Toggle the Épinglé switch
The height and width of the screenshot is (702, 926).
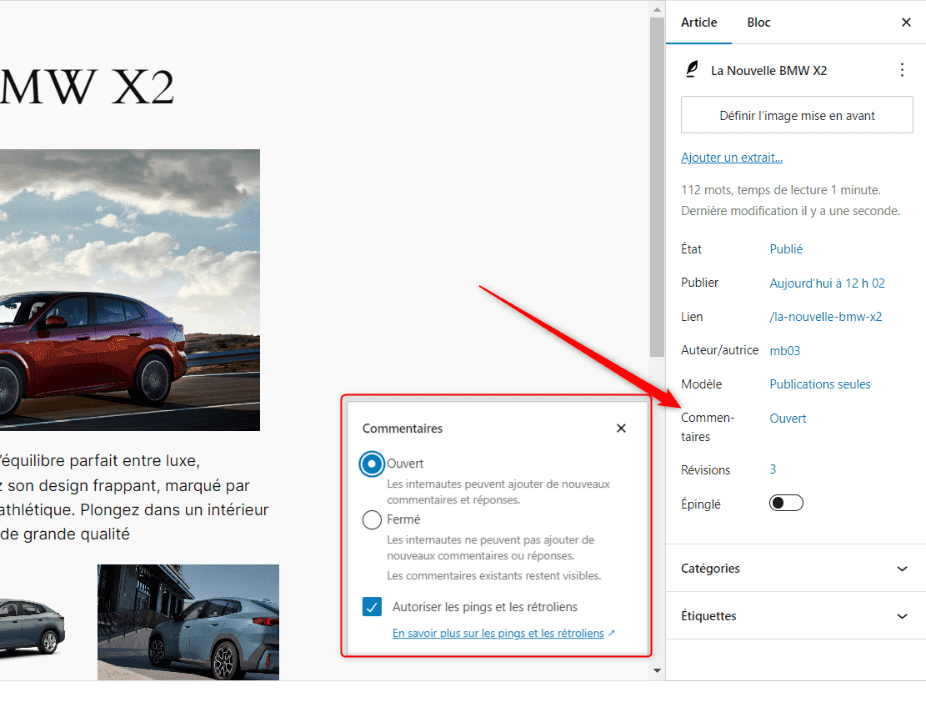786,503
